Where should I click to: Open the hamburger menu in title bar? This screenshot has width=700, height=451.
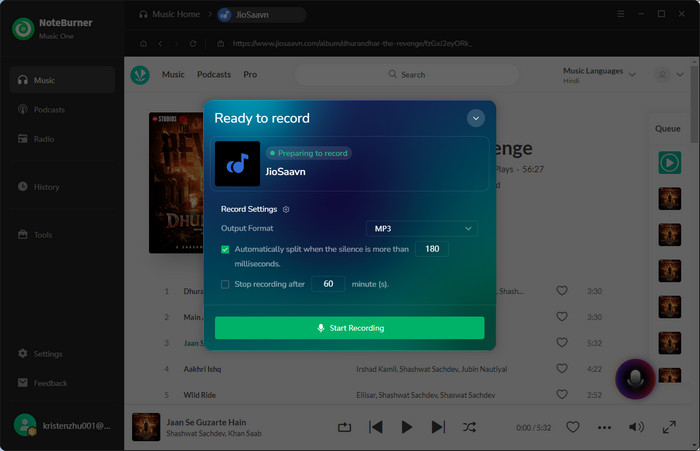coord(621,14)
